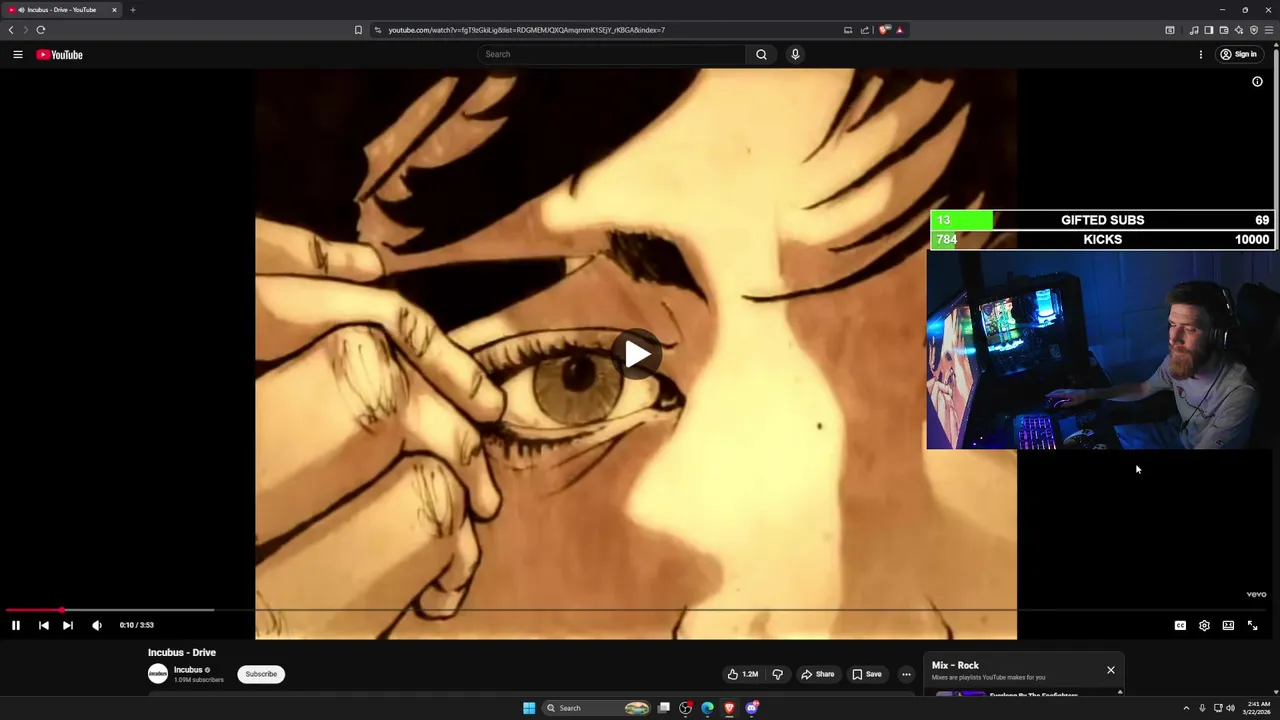Open the Windows Start menu
Screen dimensions: 1280x720
[529, 708]
